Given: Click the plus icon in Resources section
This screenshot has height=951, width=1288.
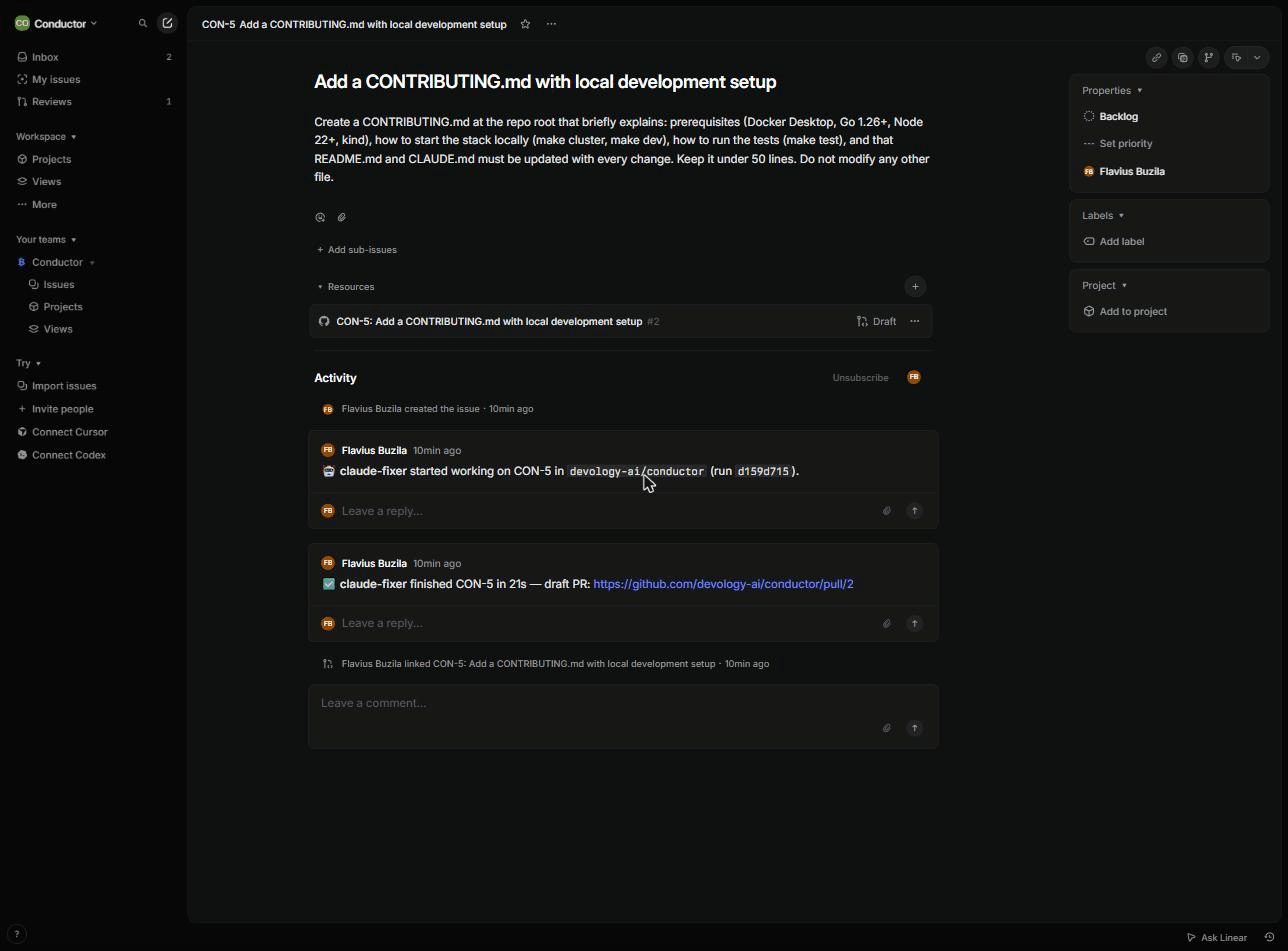Looking at the screenshot, I should pos(915,287).
